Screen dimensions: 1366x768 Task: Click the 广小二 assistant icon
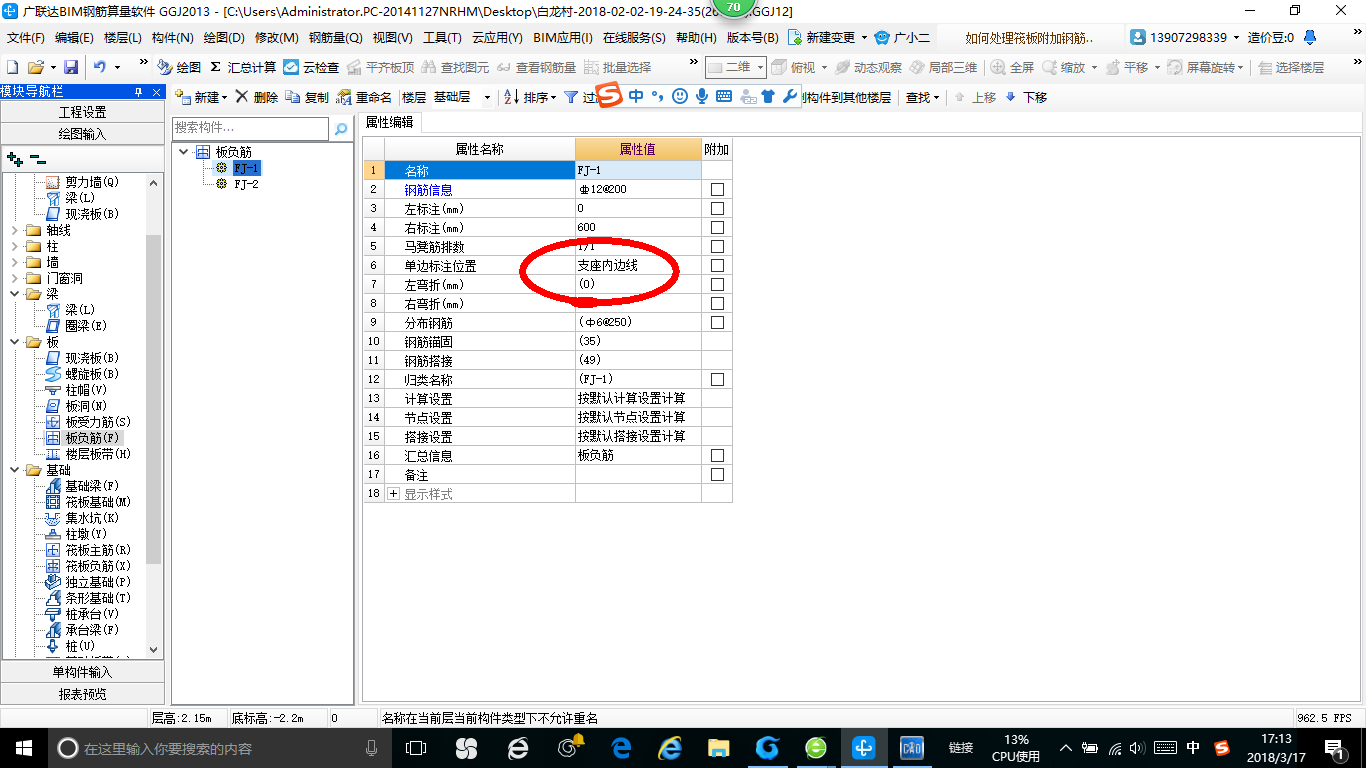coord(903,37)
